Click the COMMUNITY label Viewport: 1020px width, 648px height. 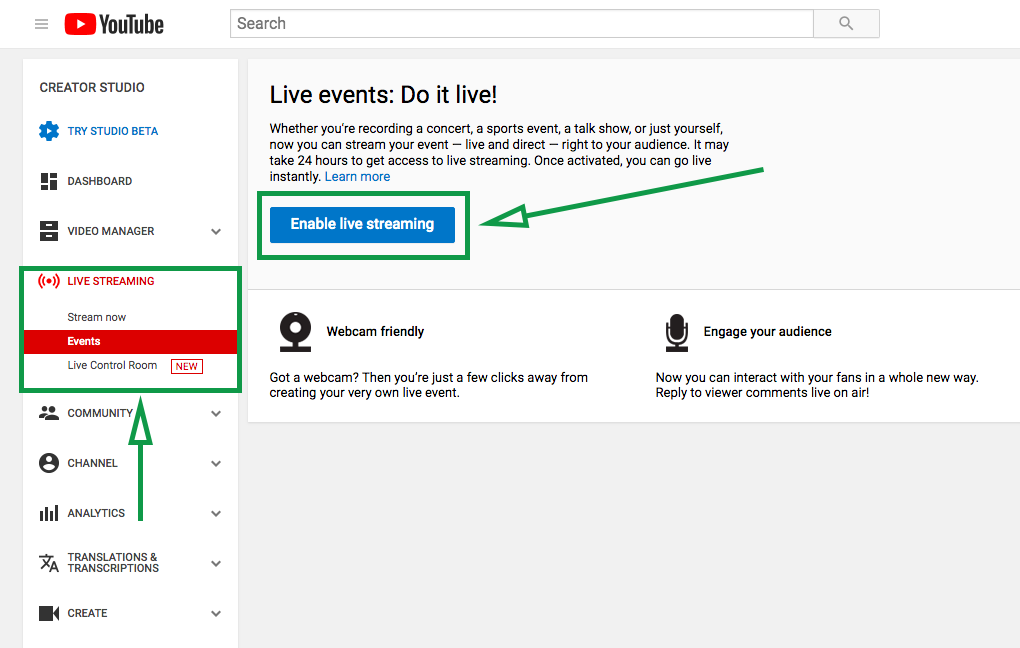click(x=100, y=413)
